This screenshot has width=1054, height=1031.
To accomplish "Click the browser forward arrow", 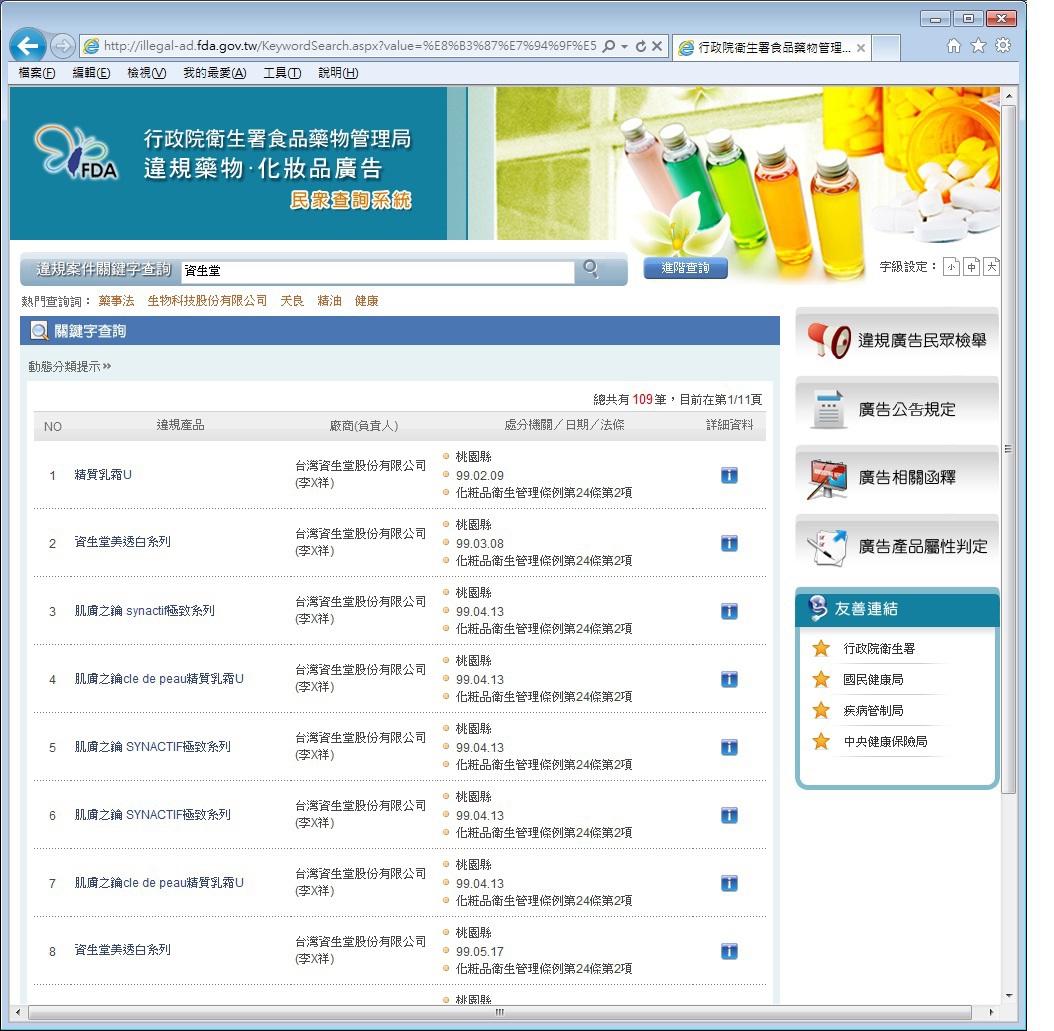I will point(63,46).
